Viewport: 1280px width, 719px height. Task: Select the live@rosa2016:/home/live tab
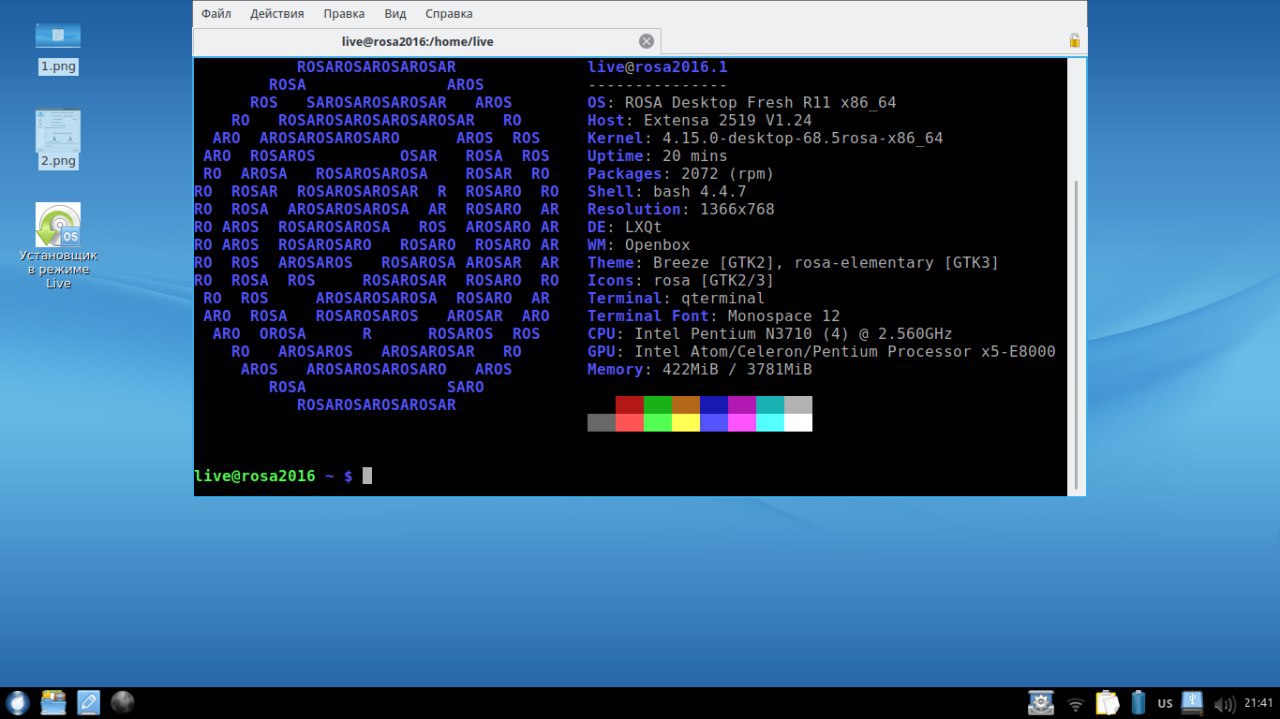pos(427,41)
